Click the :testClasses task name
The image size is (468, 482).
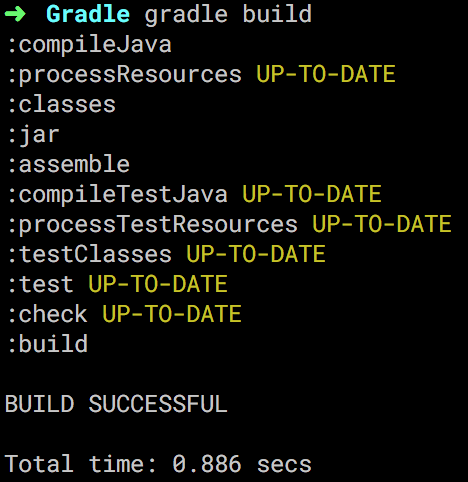pyautogui.click(x=90, y=254)
